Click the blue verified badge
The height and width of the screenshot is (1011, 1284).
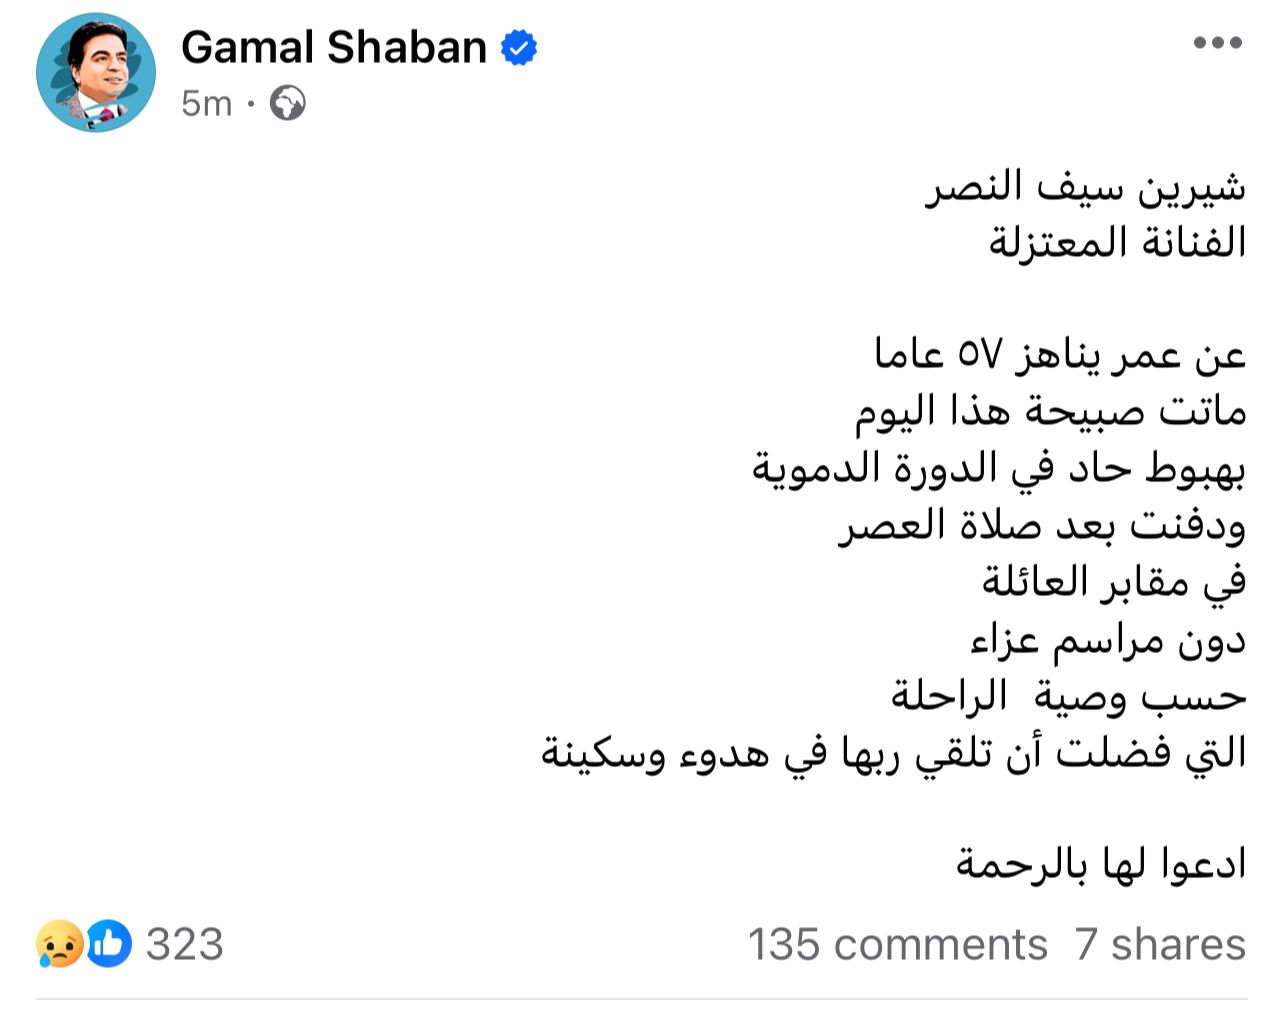tap(519, 48)
